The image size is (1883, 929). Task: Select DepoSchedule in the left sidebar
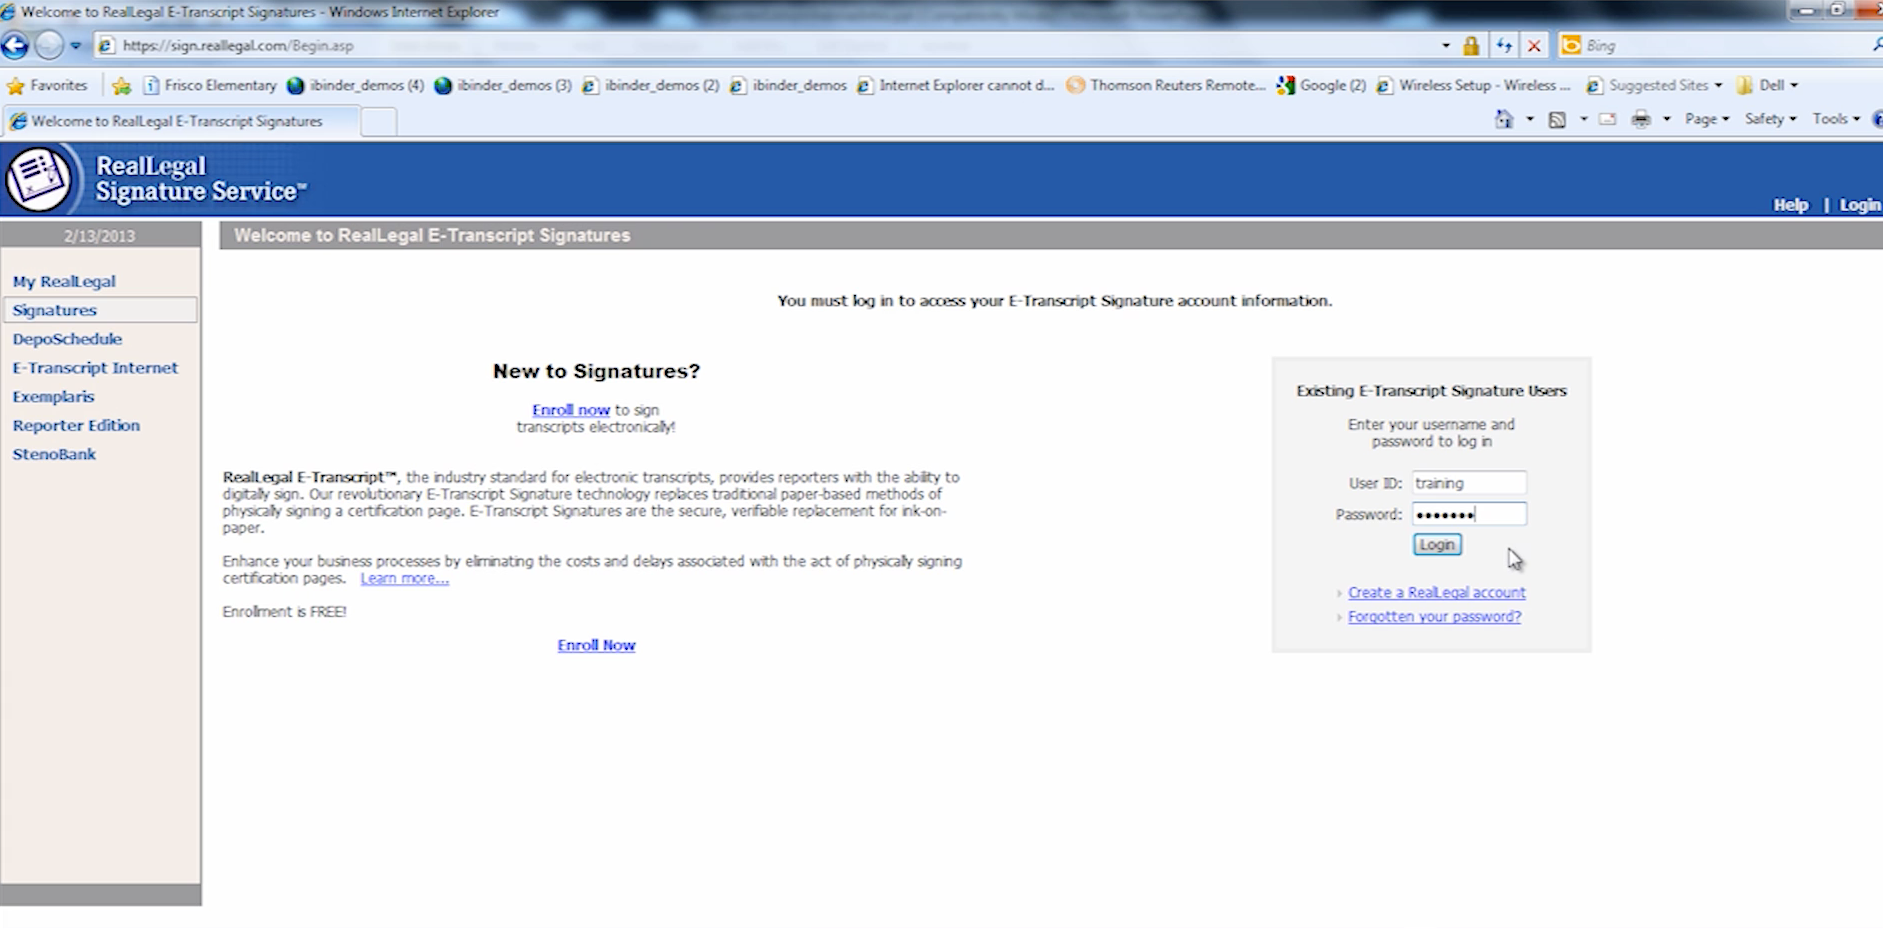click(x=67, y=339)
